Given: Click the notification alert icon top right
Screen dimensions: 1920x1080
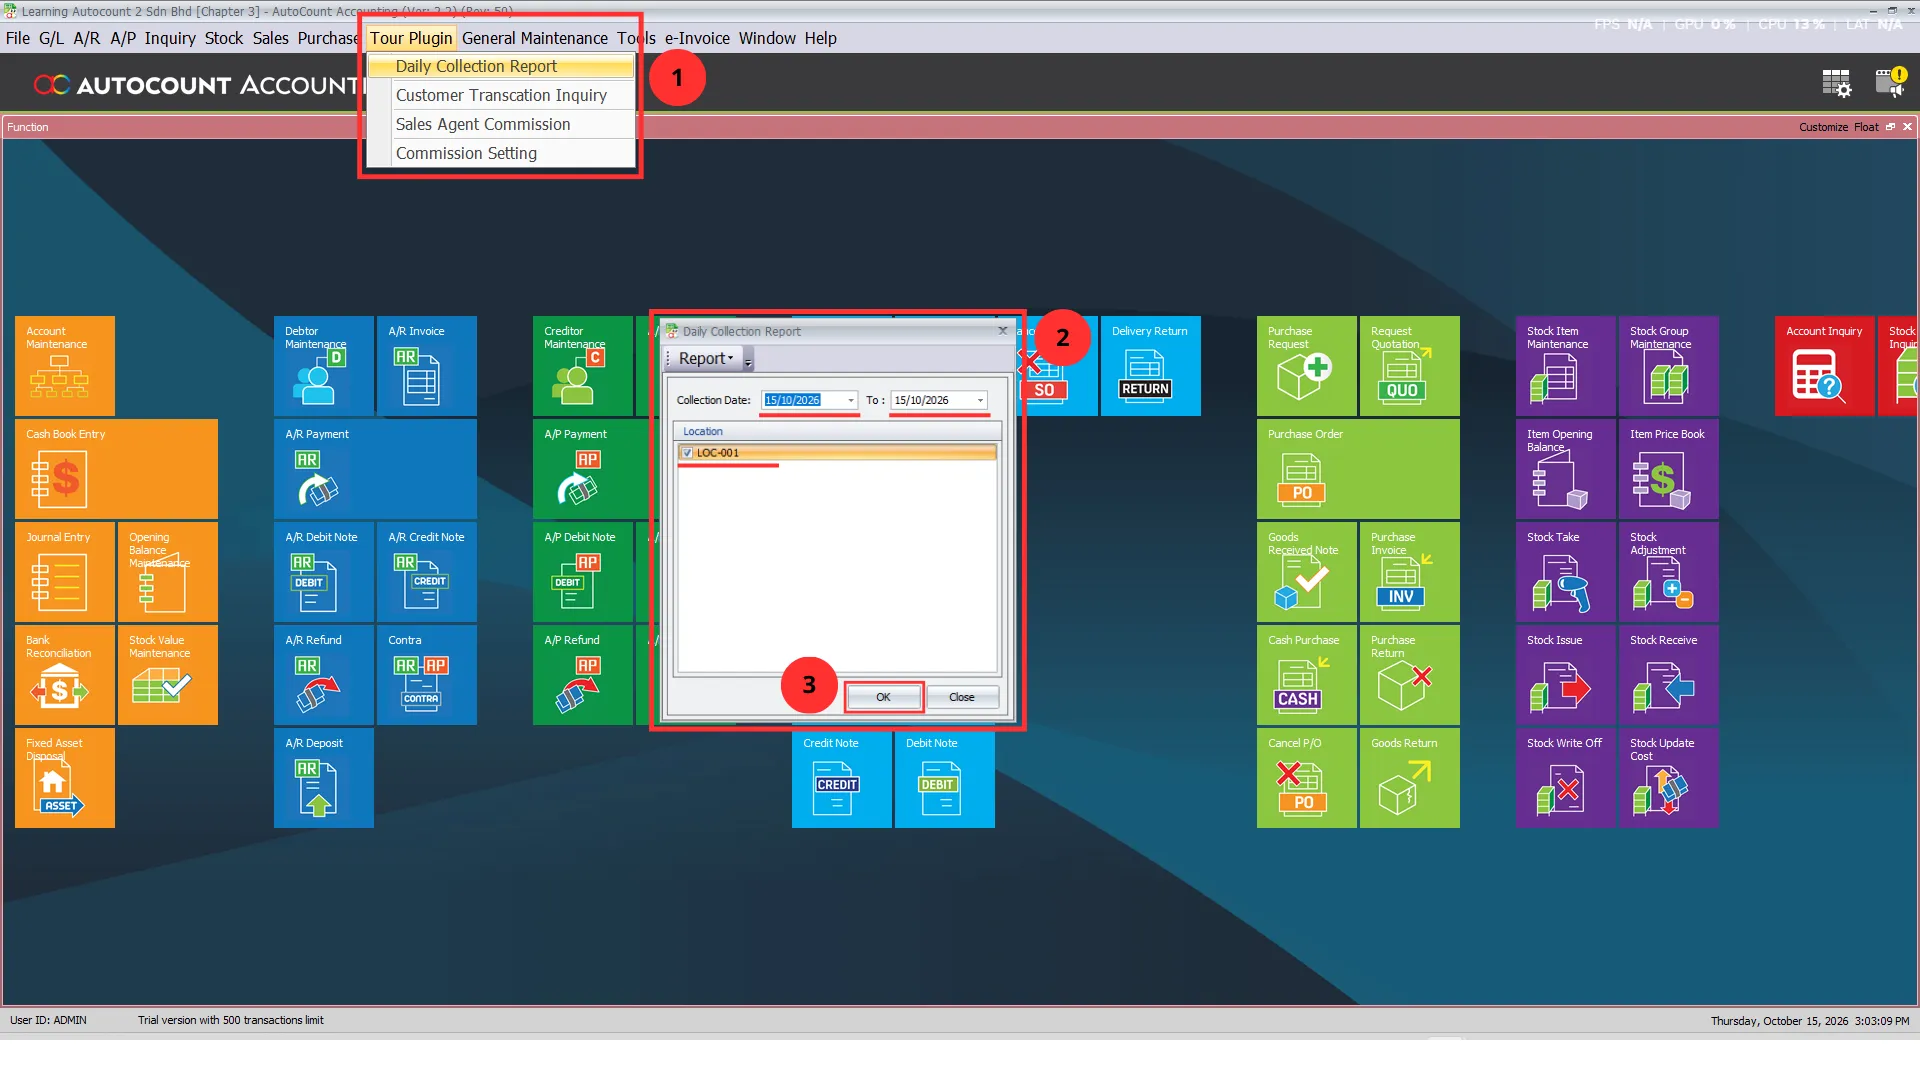Looking at the screenshot, I should click(1890, 82).
